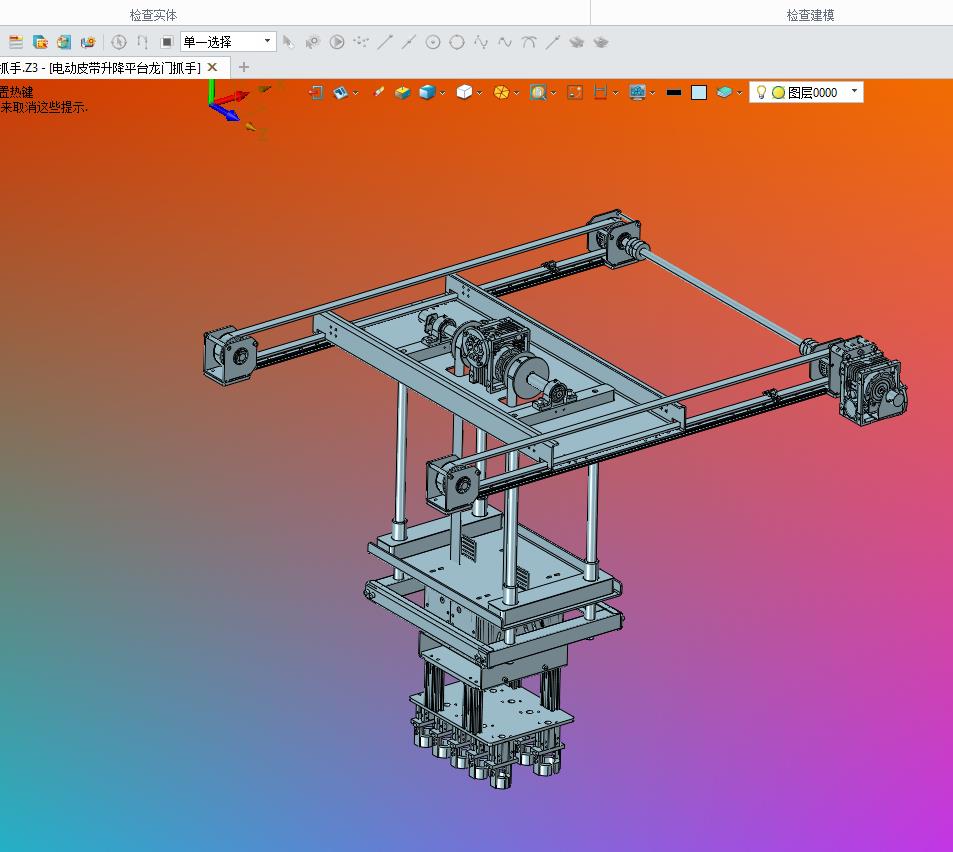Click the 未取消这些提示 hint text
This screenshot has height=852, width=953.
click(44, 108)
